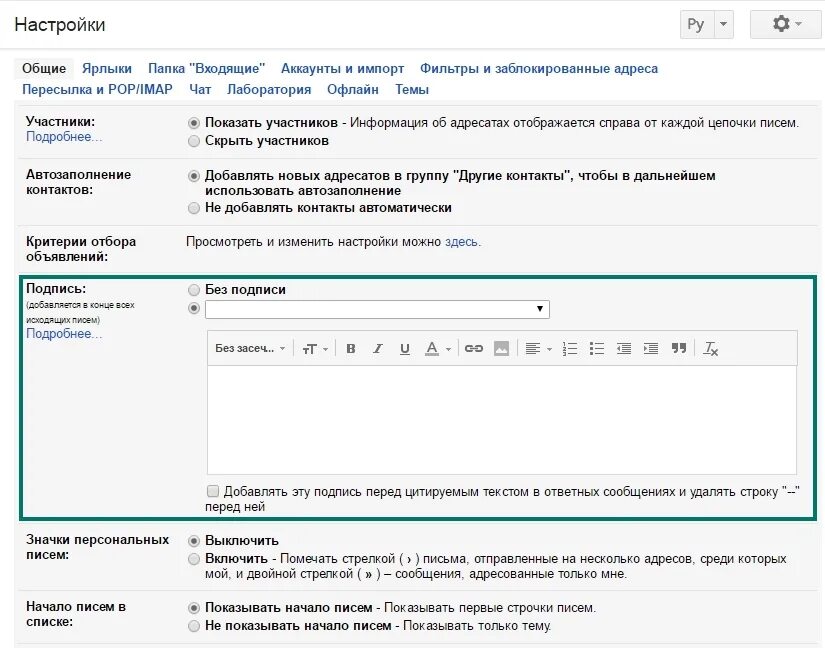Open the text color picker icon
This screenshot has width=825, height=648.
pyautogui.click(x=432, y=349)
